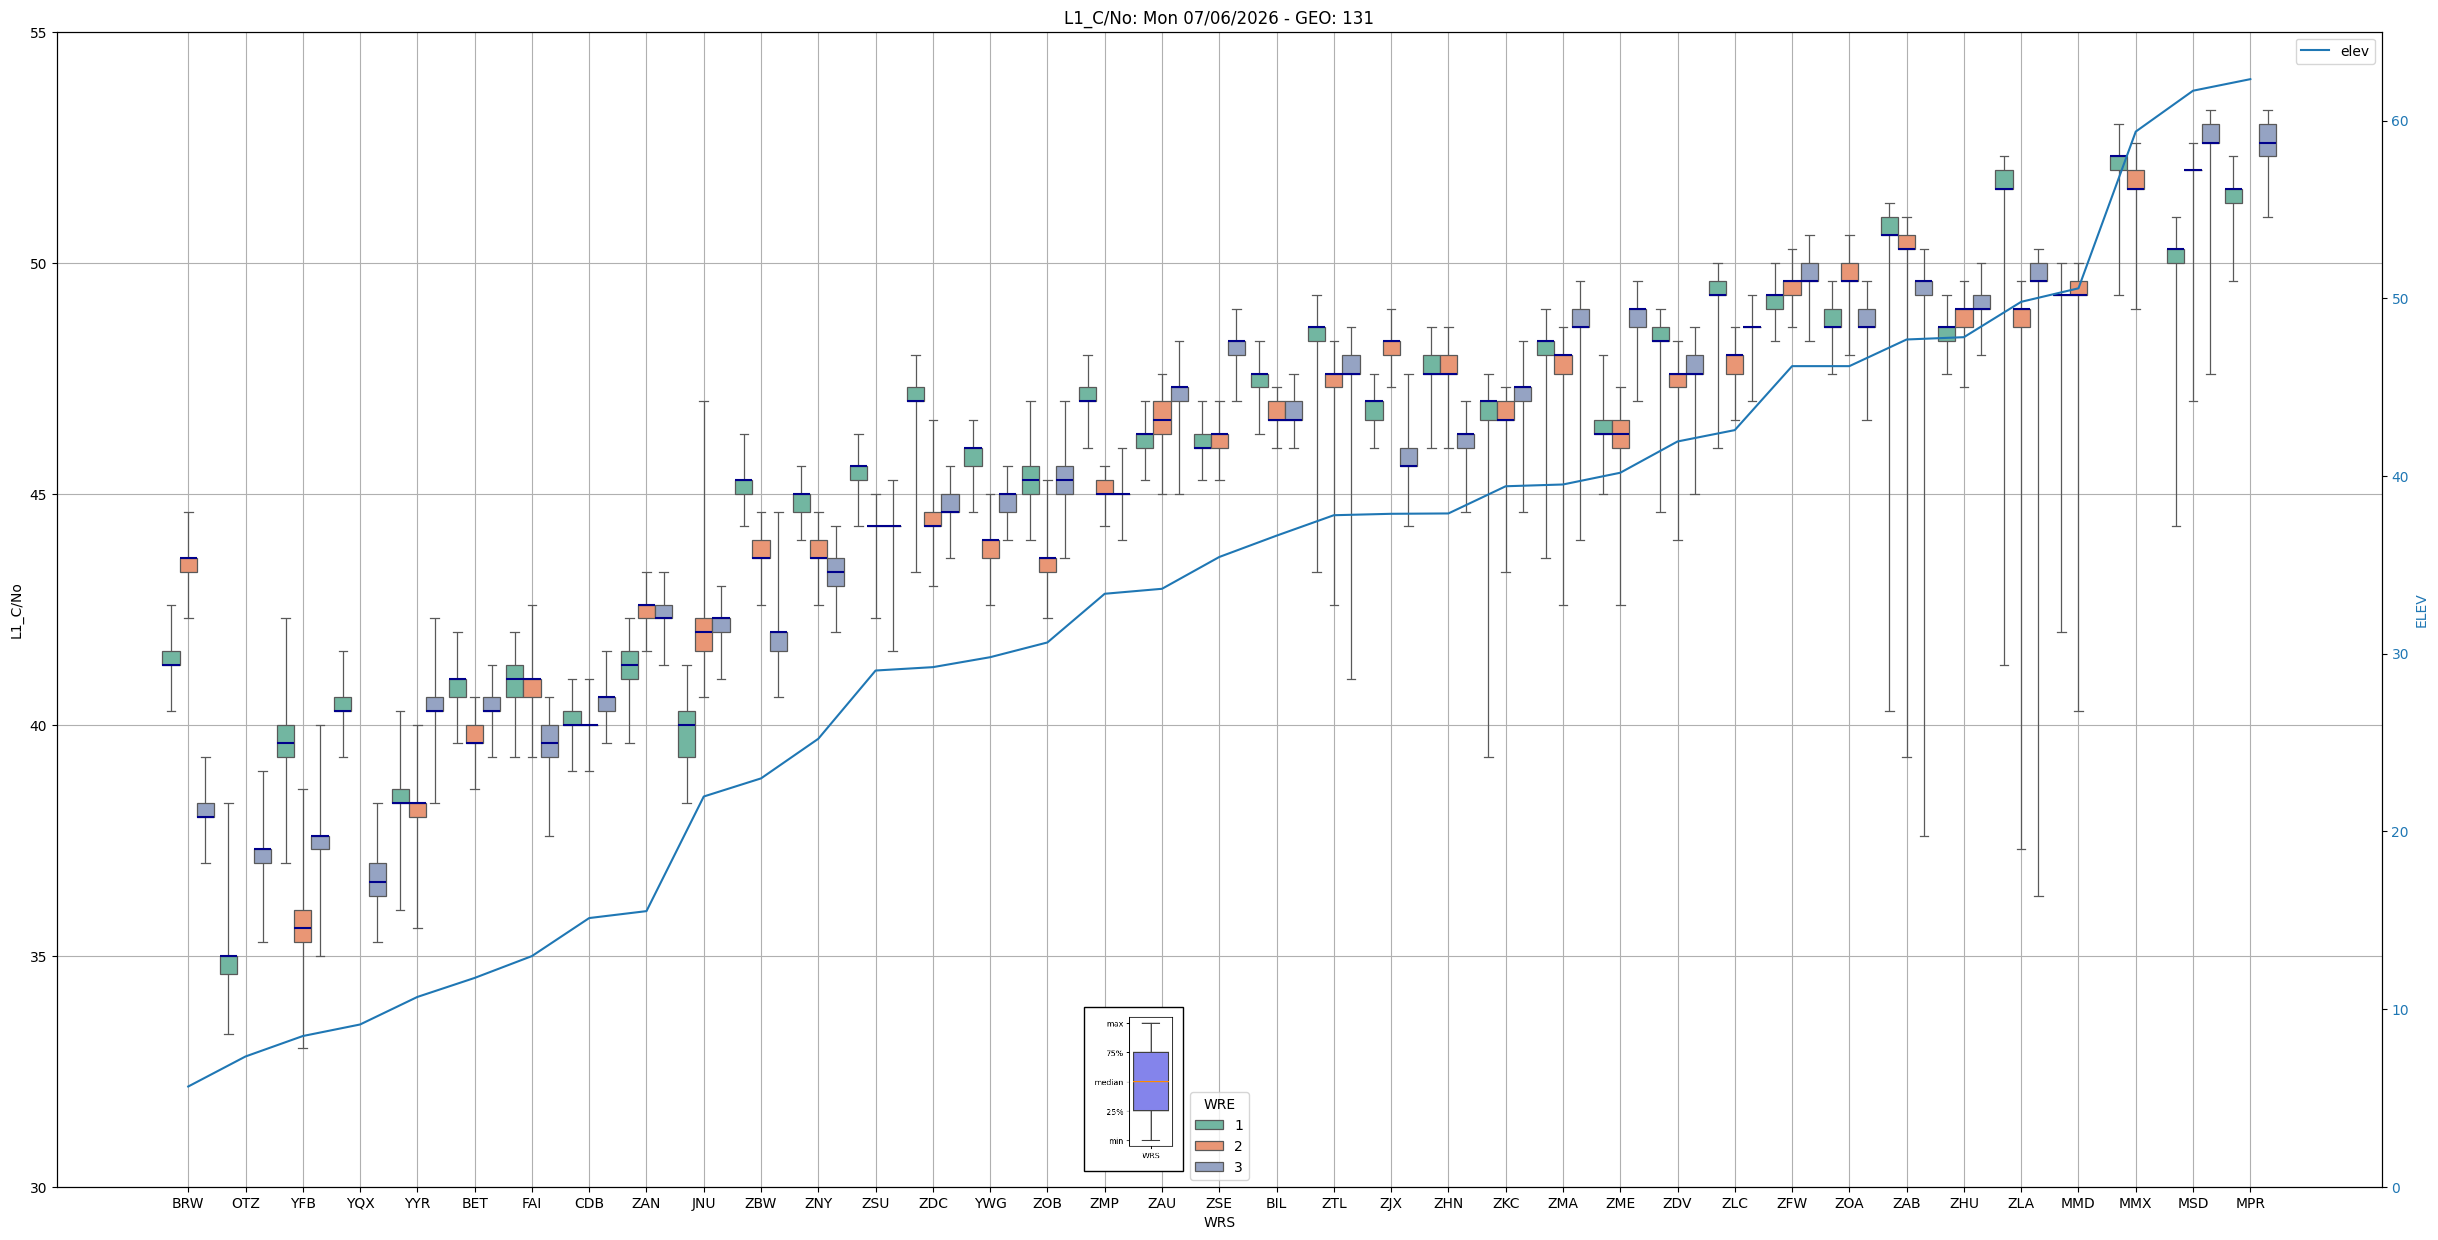This screenshot has height=1240, width=2438.
Task: Click the WRS x-axis title
Action: pos(1219,1222)
